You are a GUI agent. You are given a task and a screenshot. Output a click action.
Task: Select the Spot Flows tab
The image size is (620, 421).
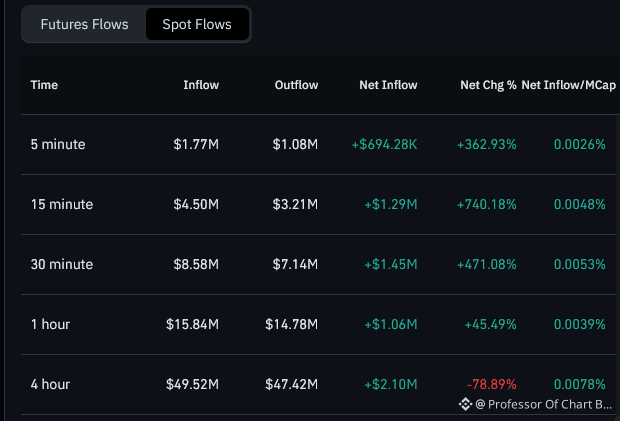click(197, 25)
